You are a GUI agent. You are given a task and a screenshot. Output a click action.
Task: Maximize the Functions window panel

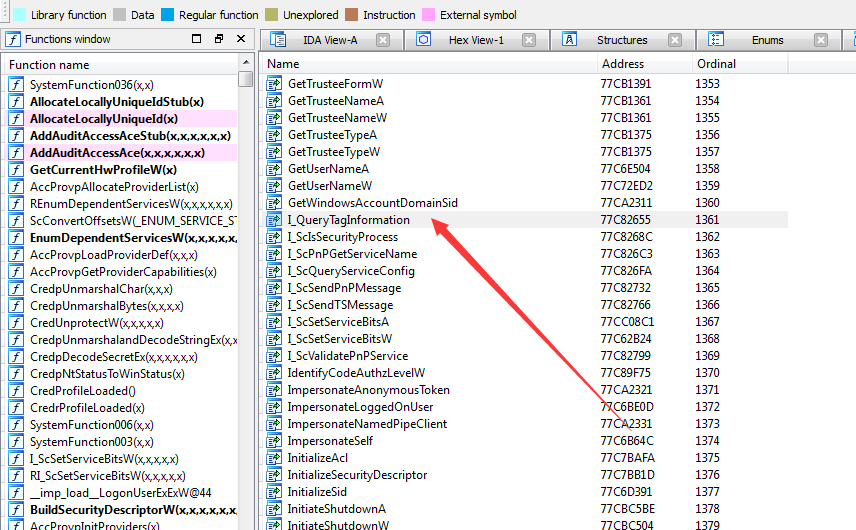(197, 39)
